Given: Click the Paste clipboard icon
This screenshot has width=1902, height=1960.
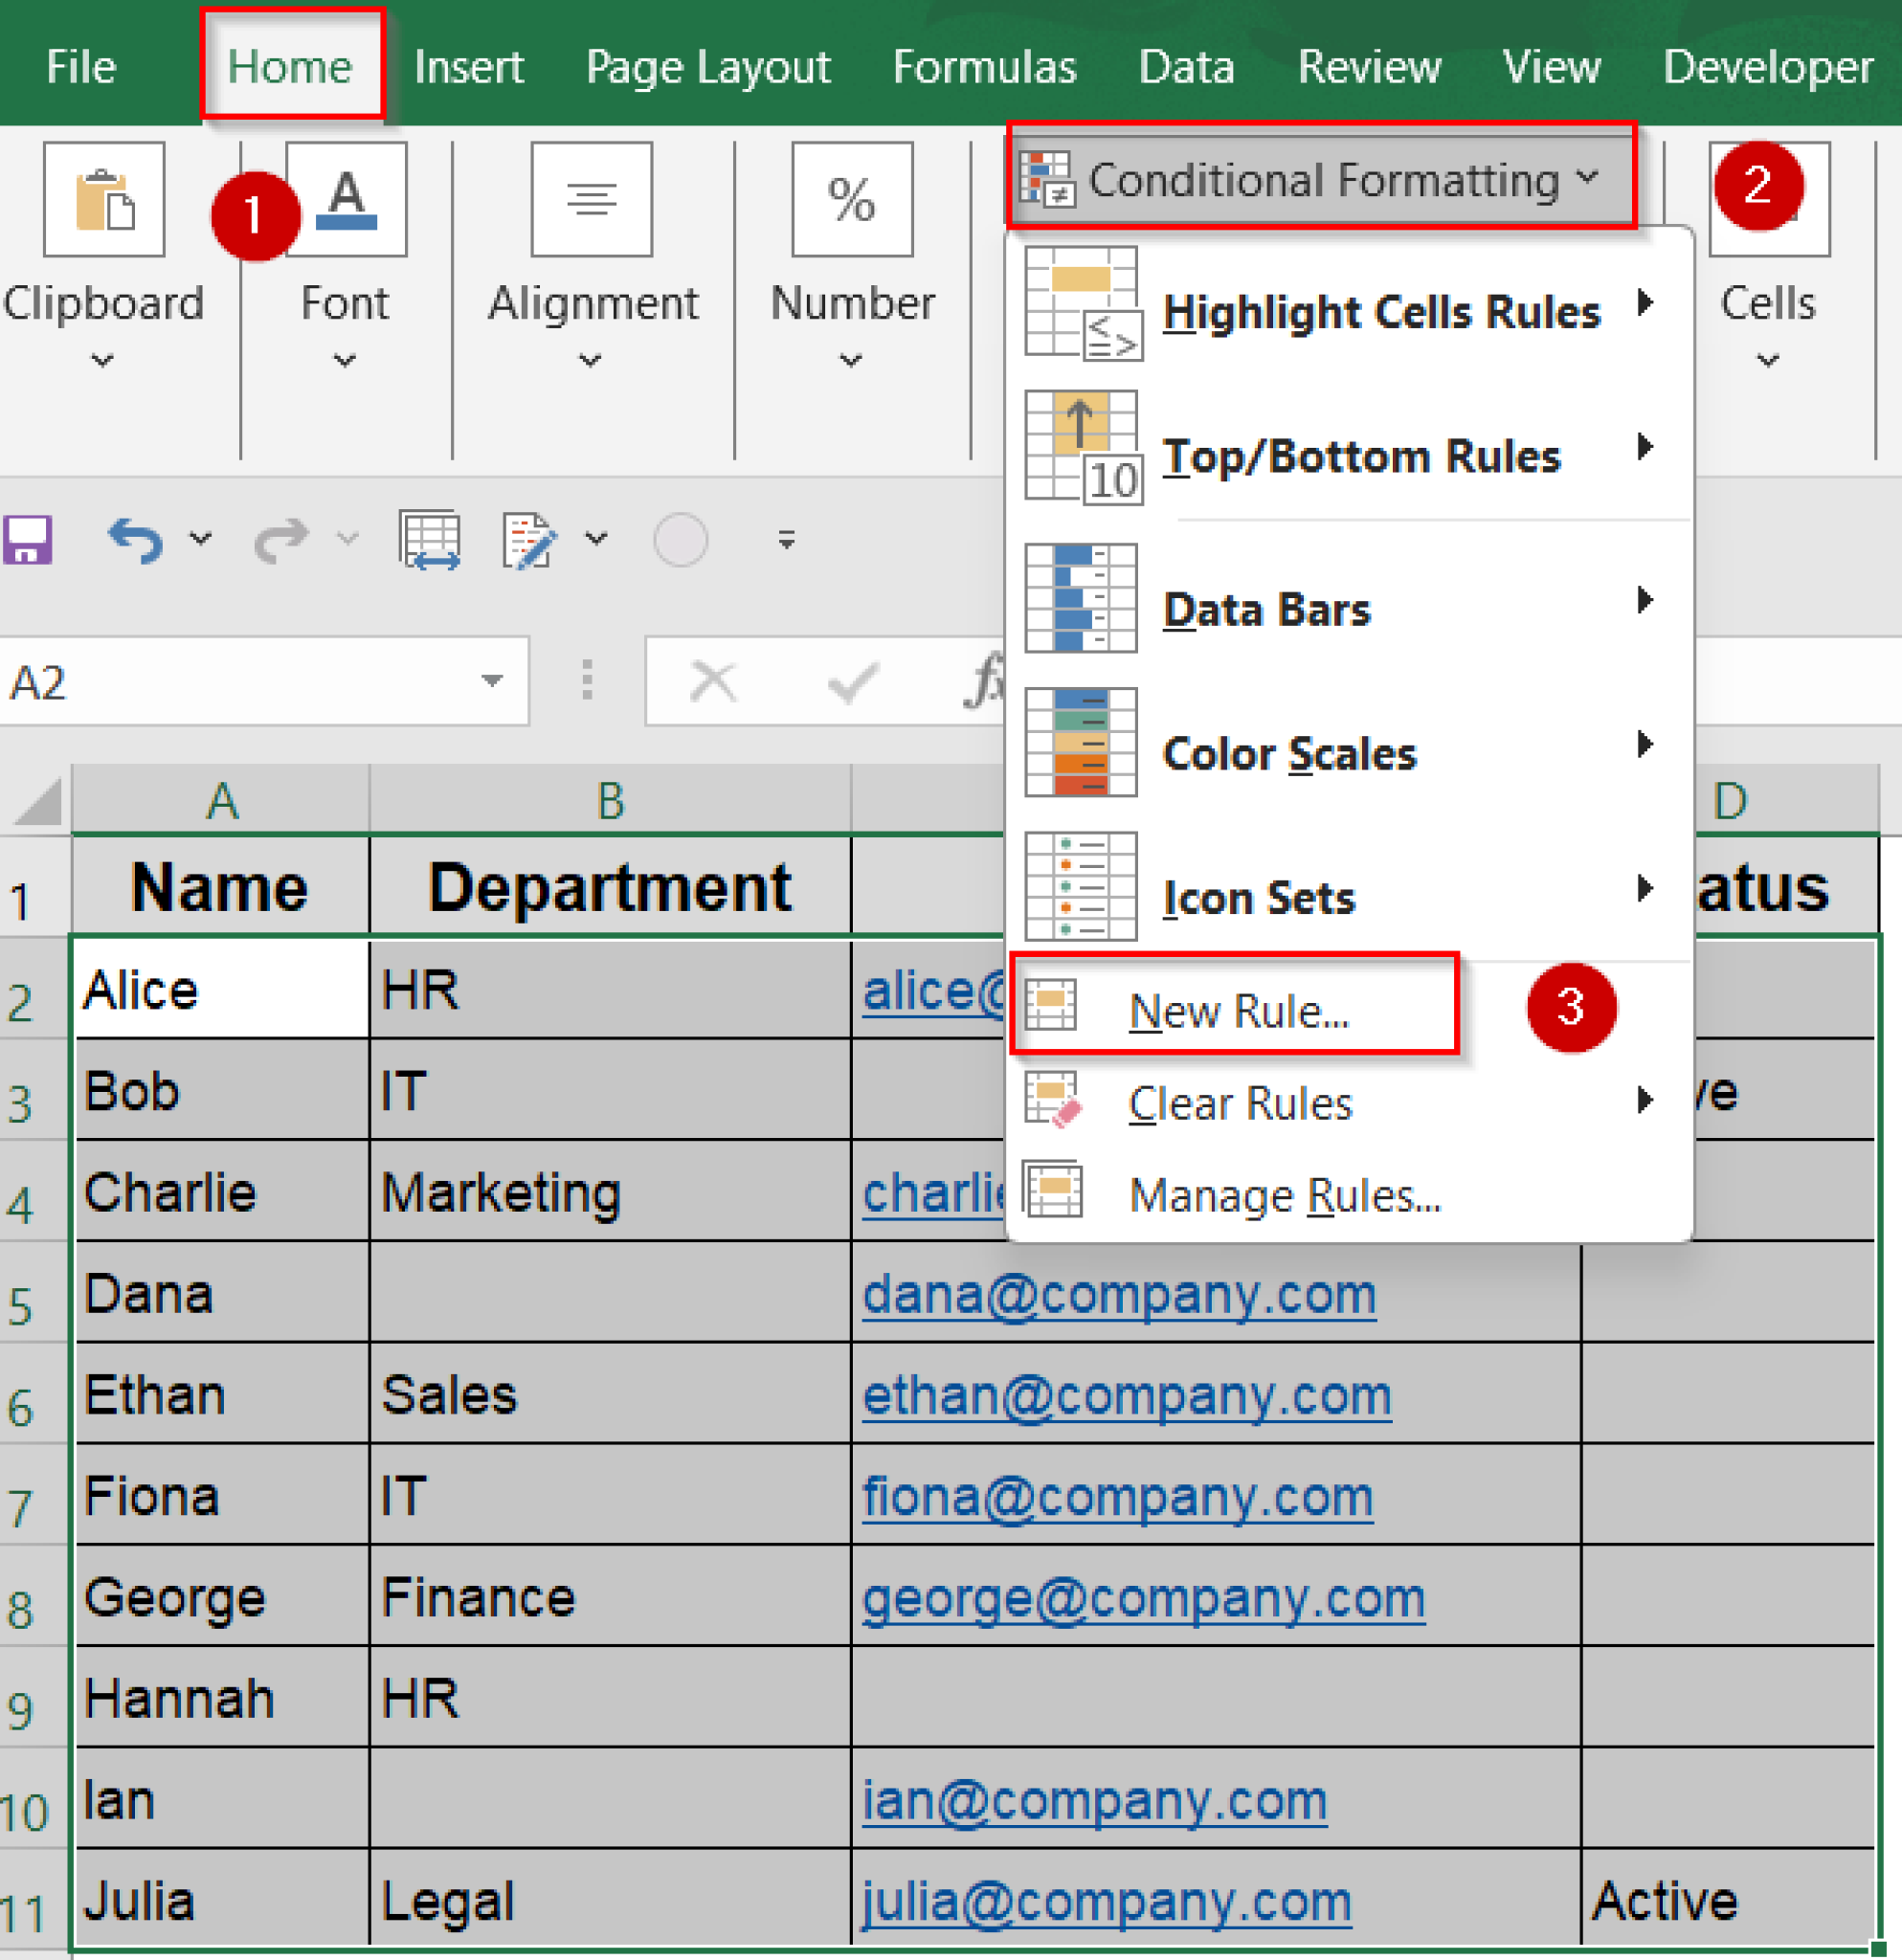Looking at the screenshot, I should (x=103, y=198).
